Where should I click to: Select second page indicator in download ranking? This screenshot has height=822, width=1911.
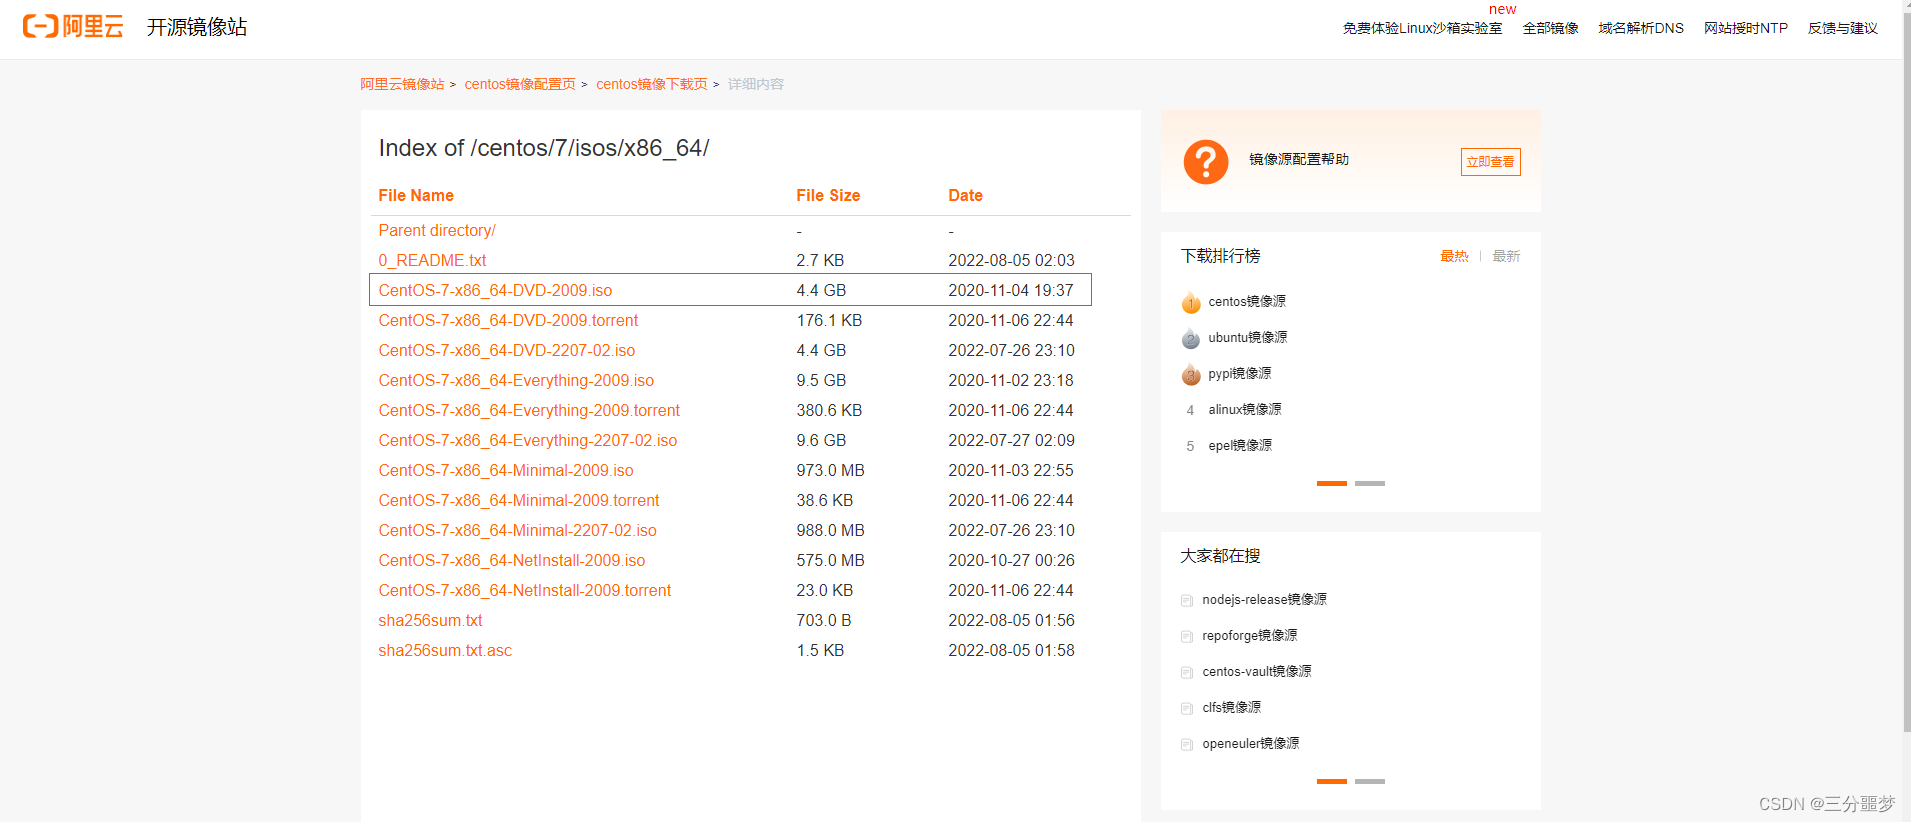tap(1370, 483)
